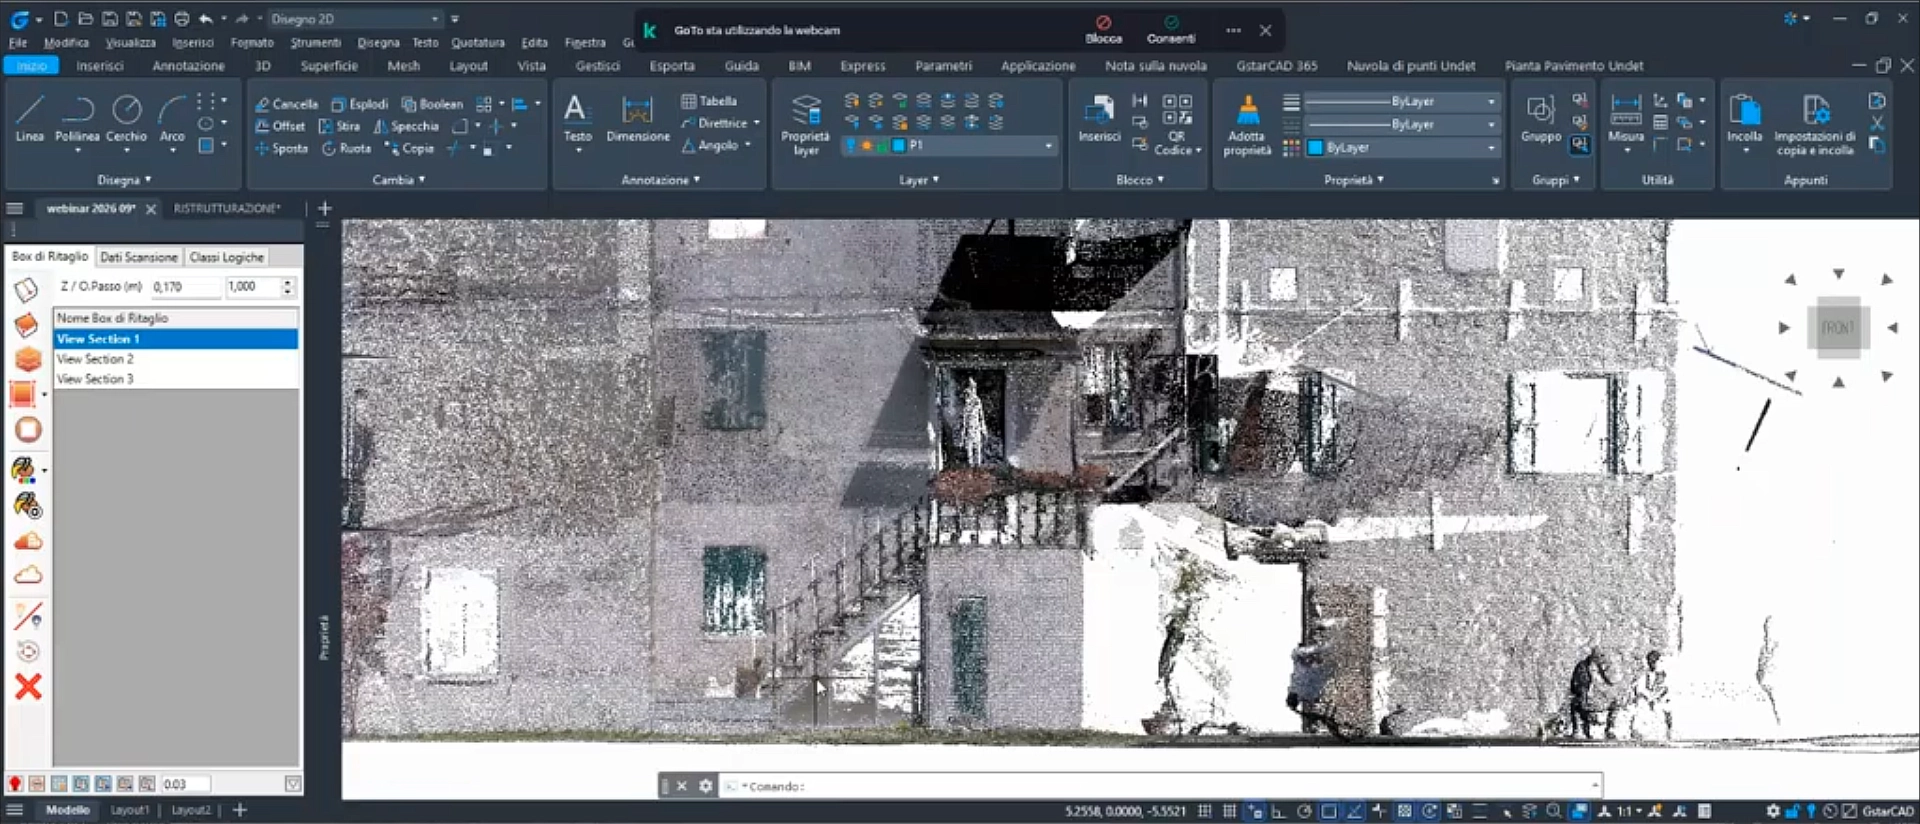Toggle ortho mode in status bar
1920x824 pixels.
(x=1278, y=811)
